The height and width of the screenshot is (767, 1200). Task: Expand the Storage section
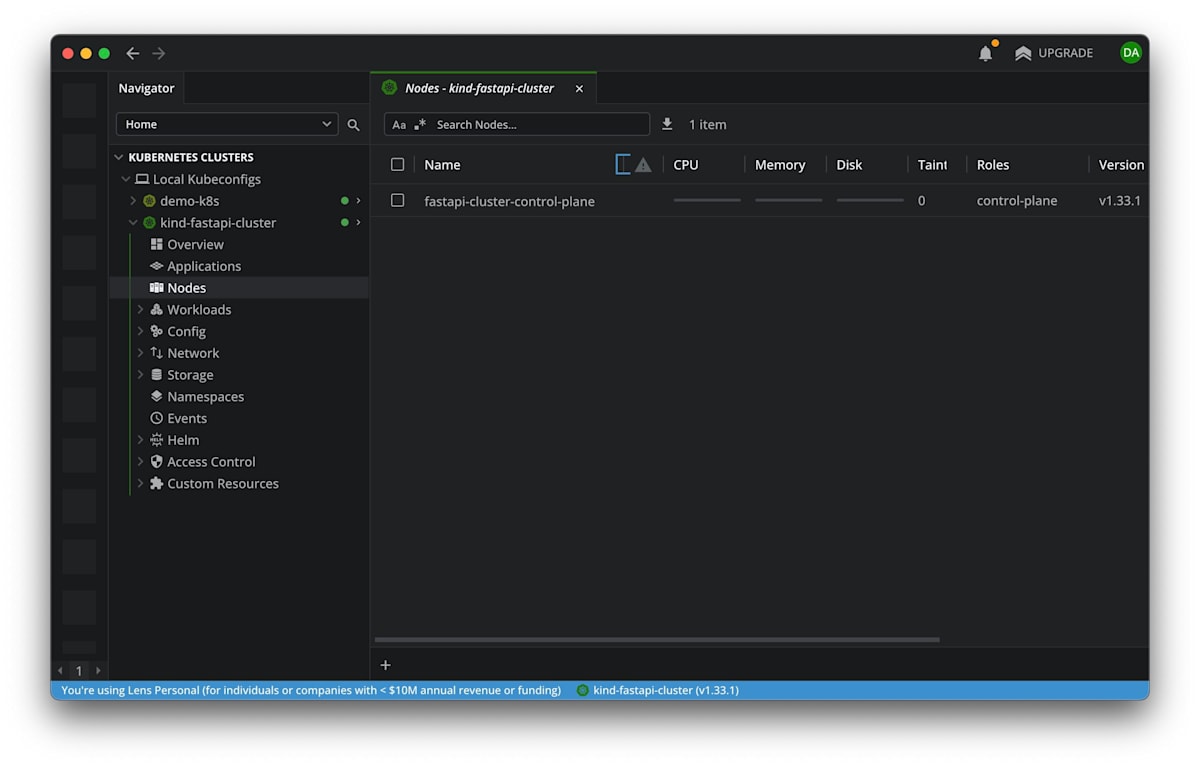pos(140,375)
